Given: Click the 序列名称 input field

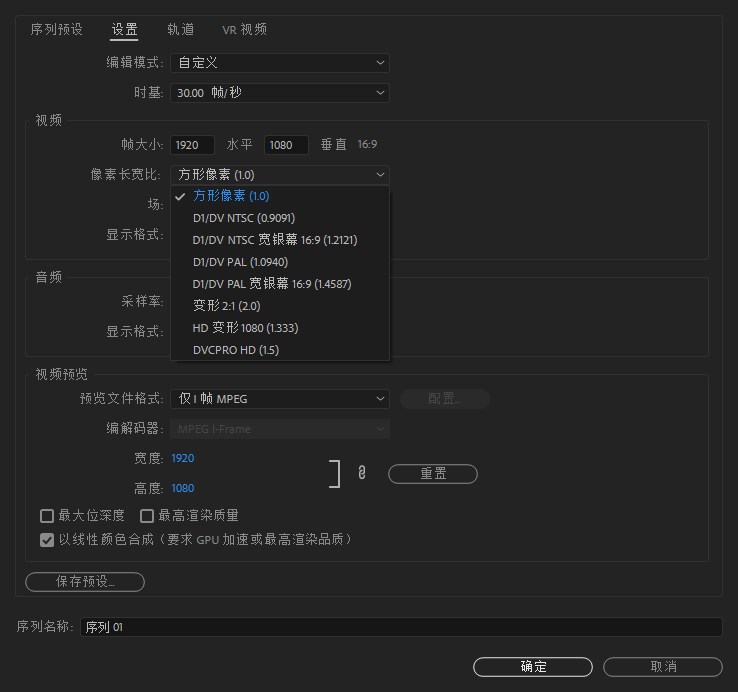Looking at the screenshot, I should click(x=401, y=627).
